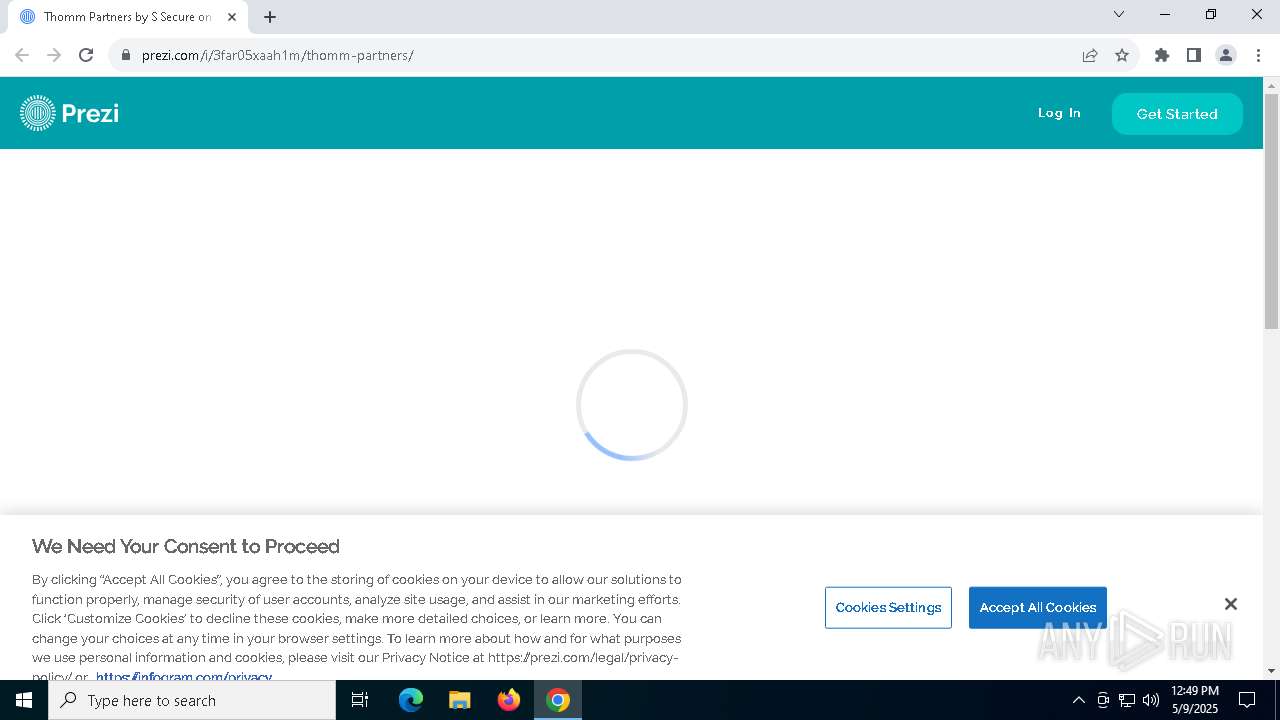The width and height of the screenshot is (1280, 720).
Task: Open the notification center
Action: click(x=1247, y=700)
